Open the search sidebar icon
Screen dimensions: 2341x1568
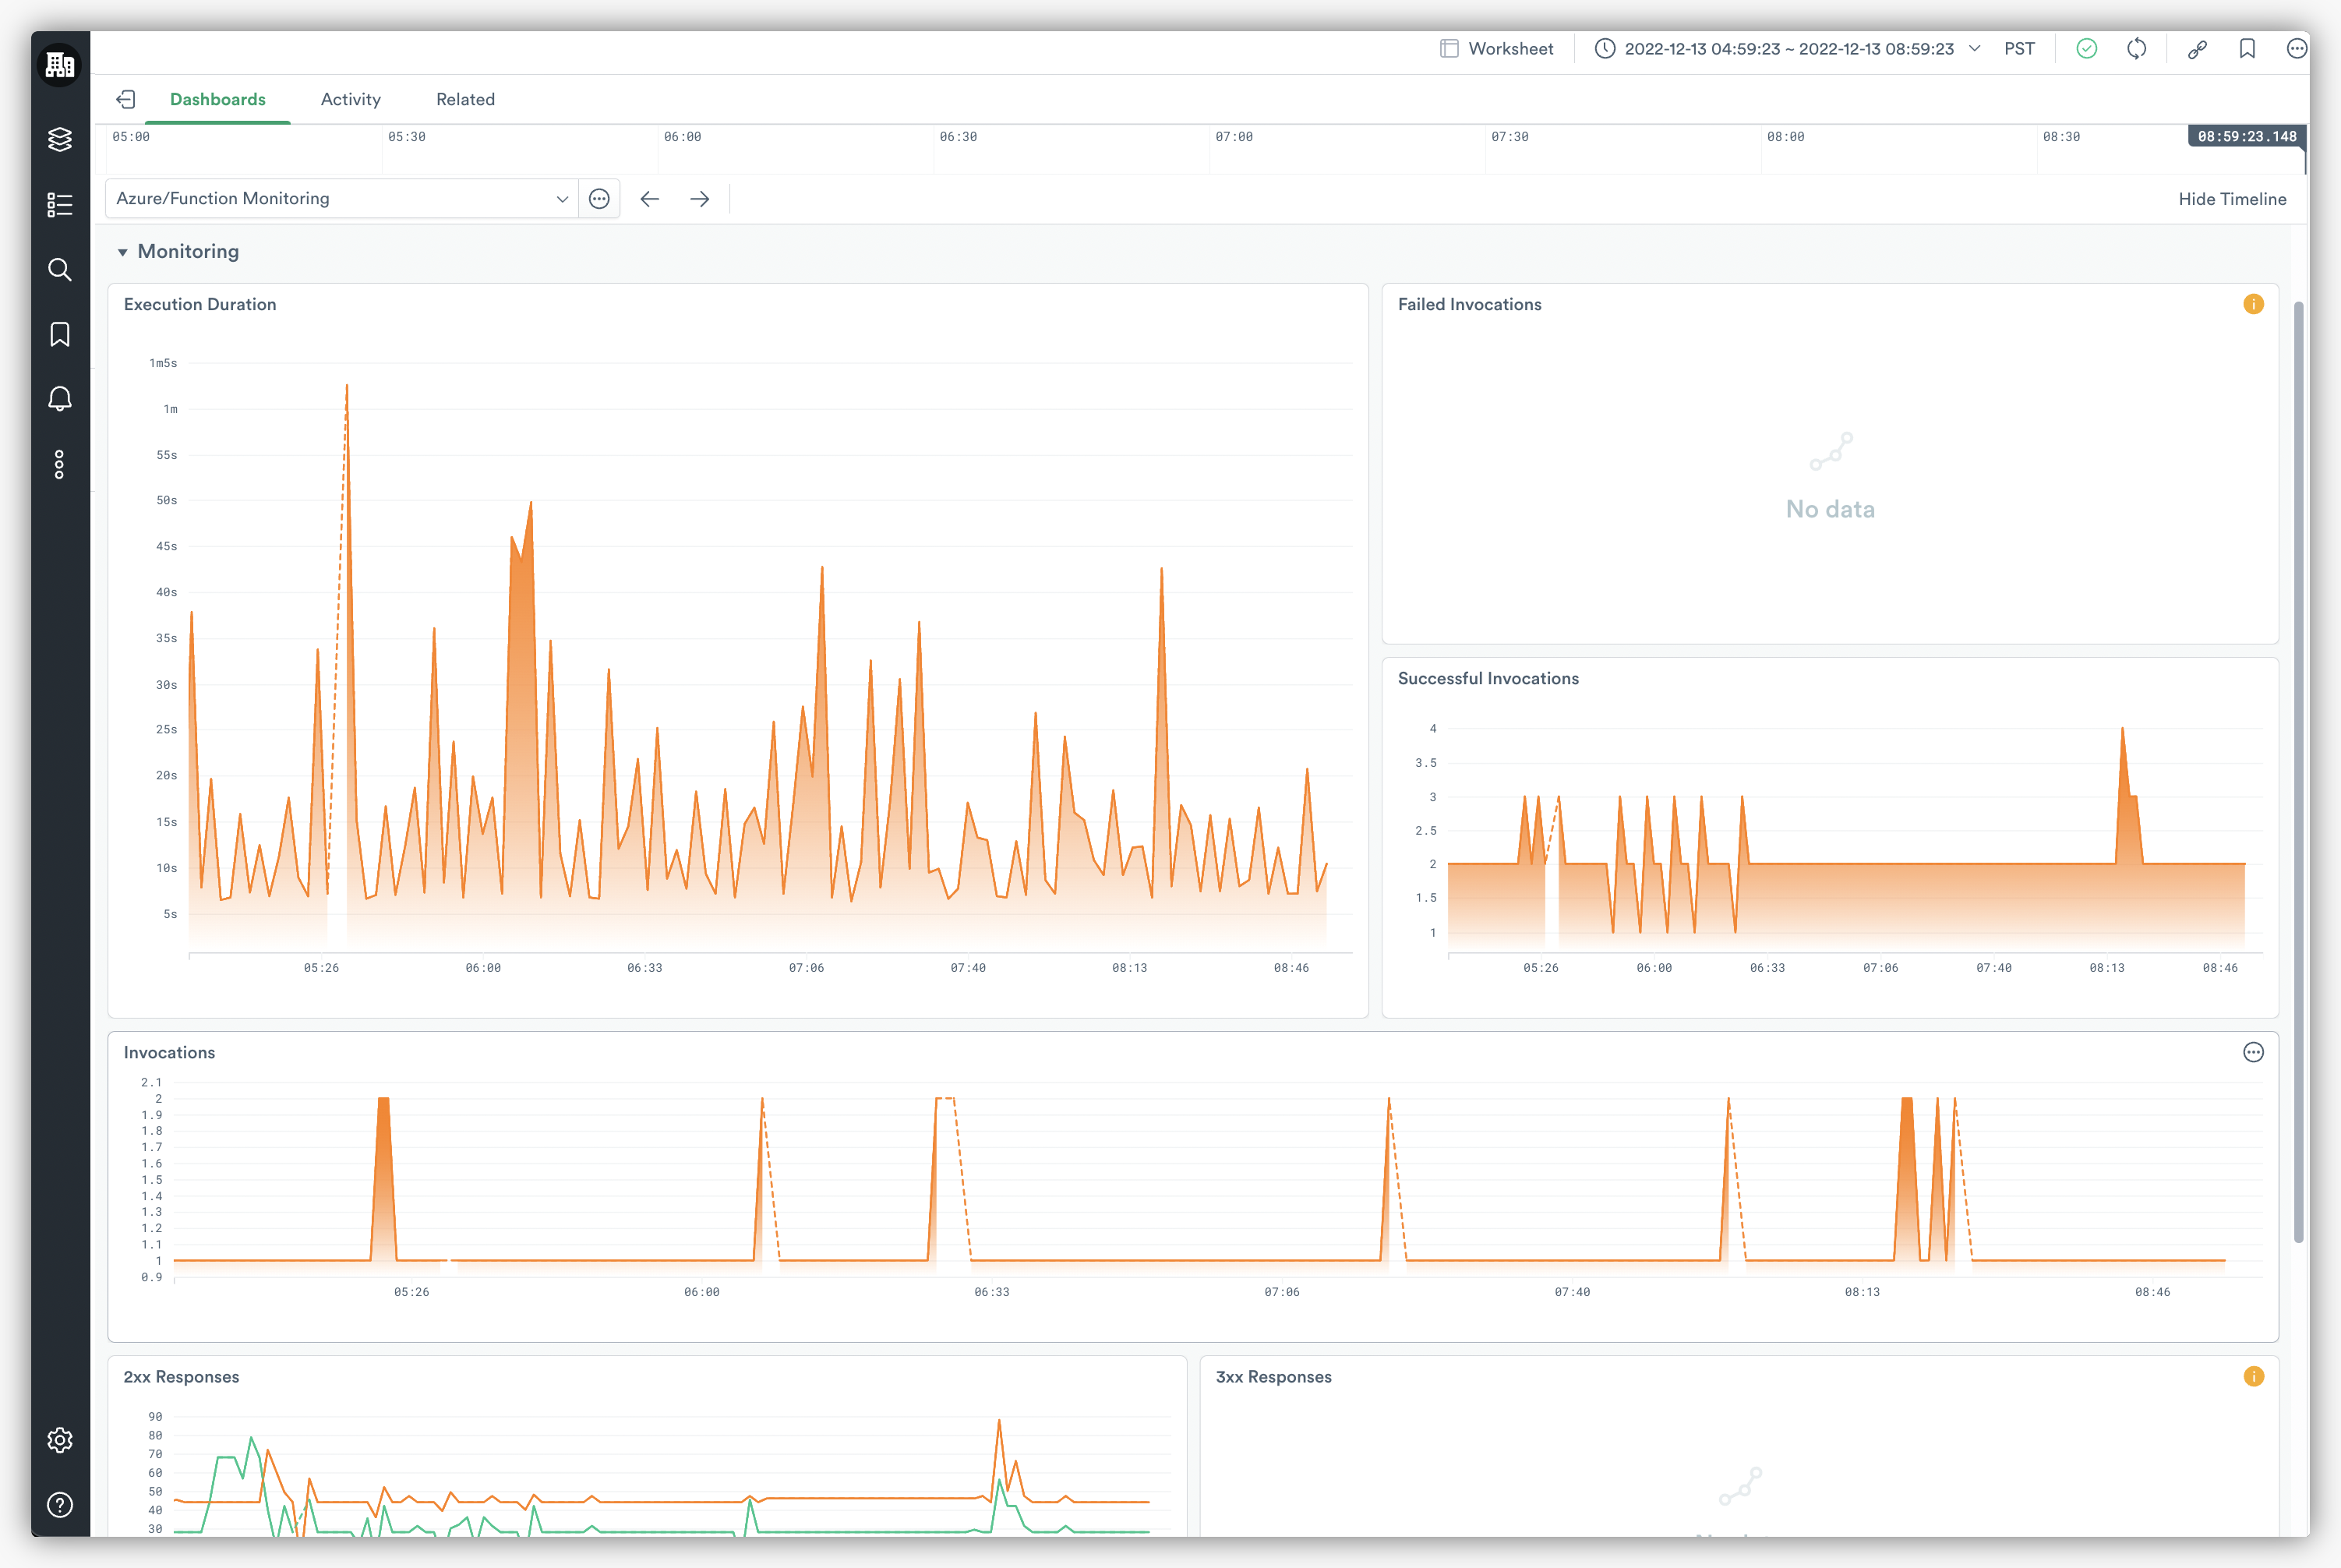[x=60, y=270]
